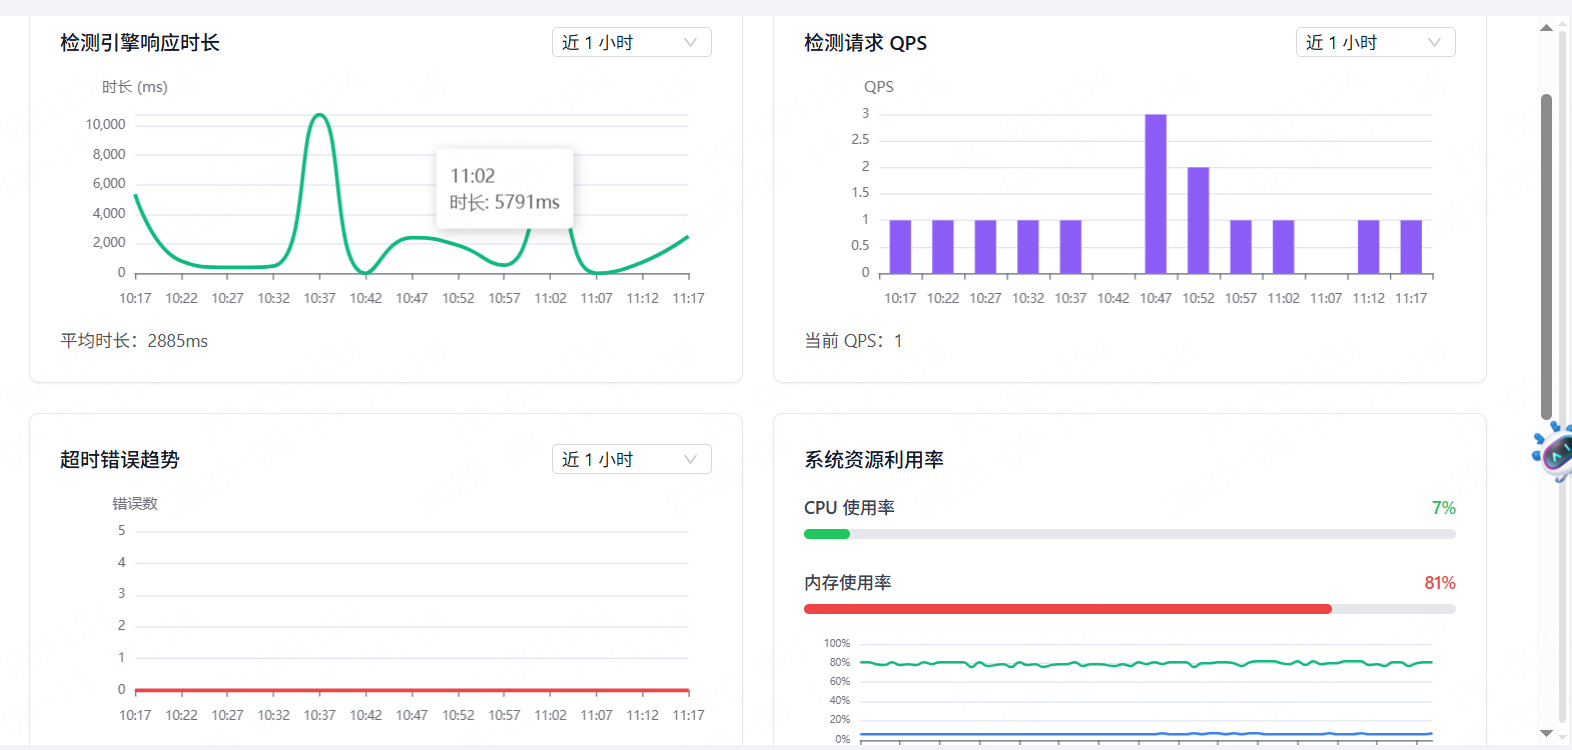1572x750 pixels.
Task: Click the scrollbar up arrow
Action: coord(1546,28)
